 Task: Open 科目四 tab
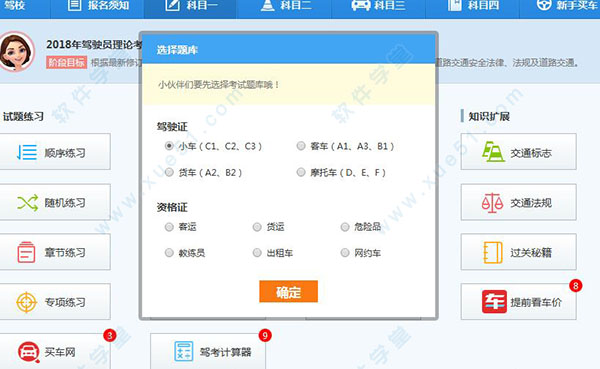point(472,8)
